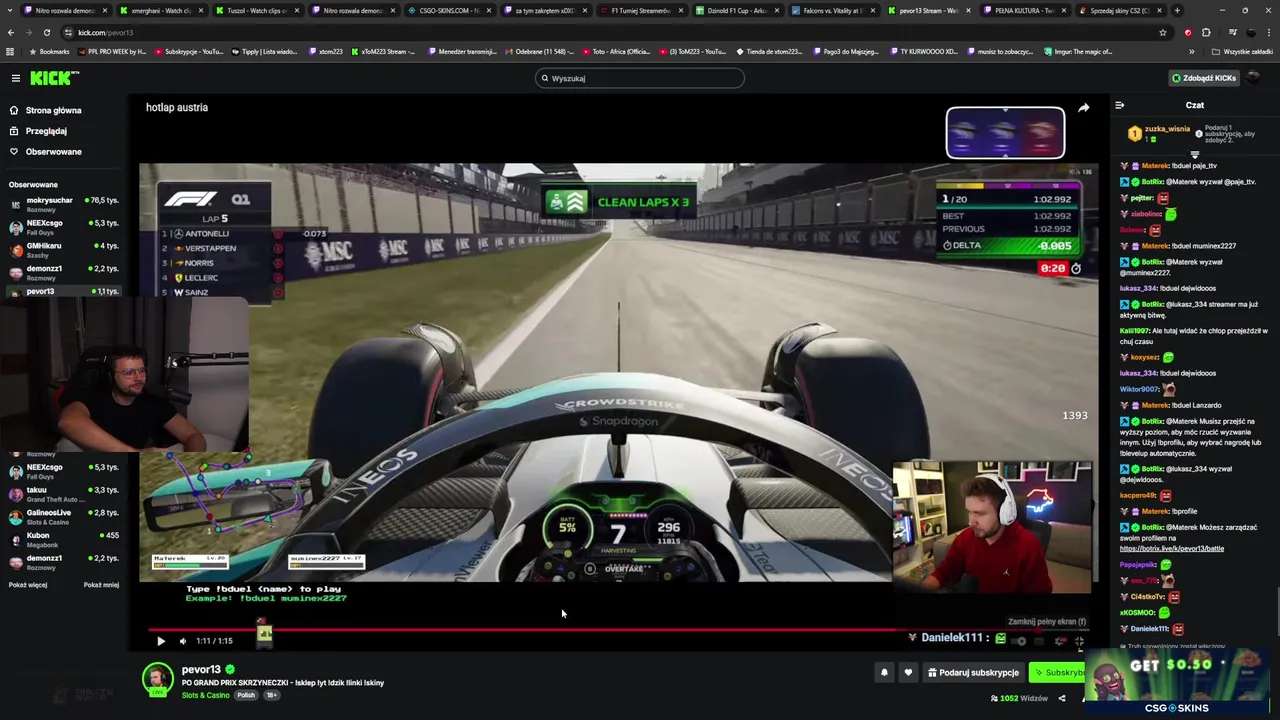Screen dimensions: 1280x720
Task: Open Przeglądaj in the sidebar
Action: coord(46,131)
